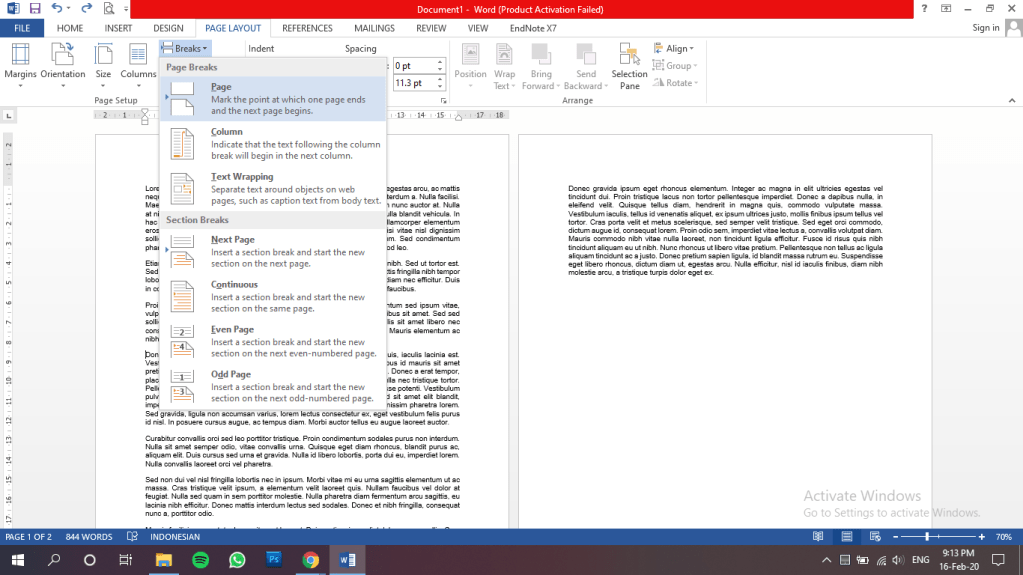The width and height of the screenshot is (1023, 575).
Task: Open the Margins dropdown
Action: click(20, 66)
